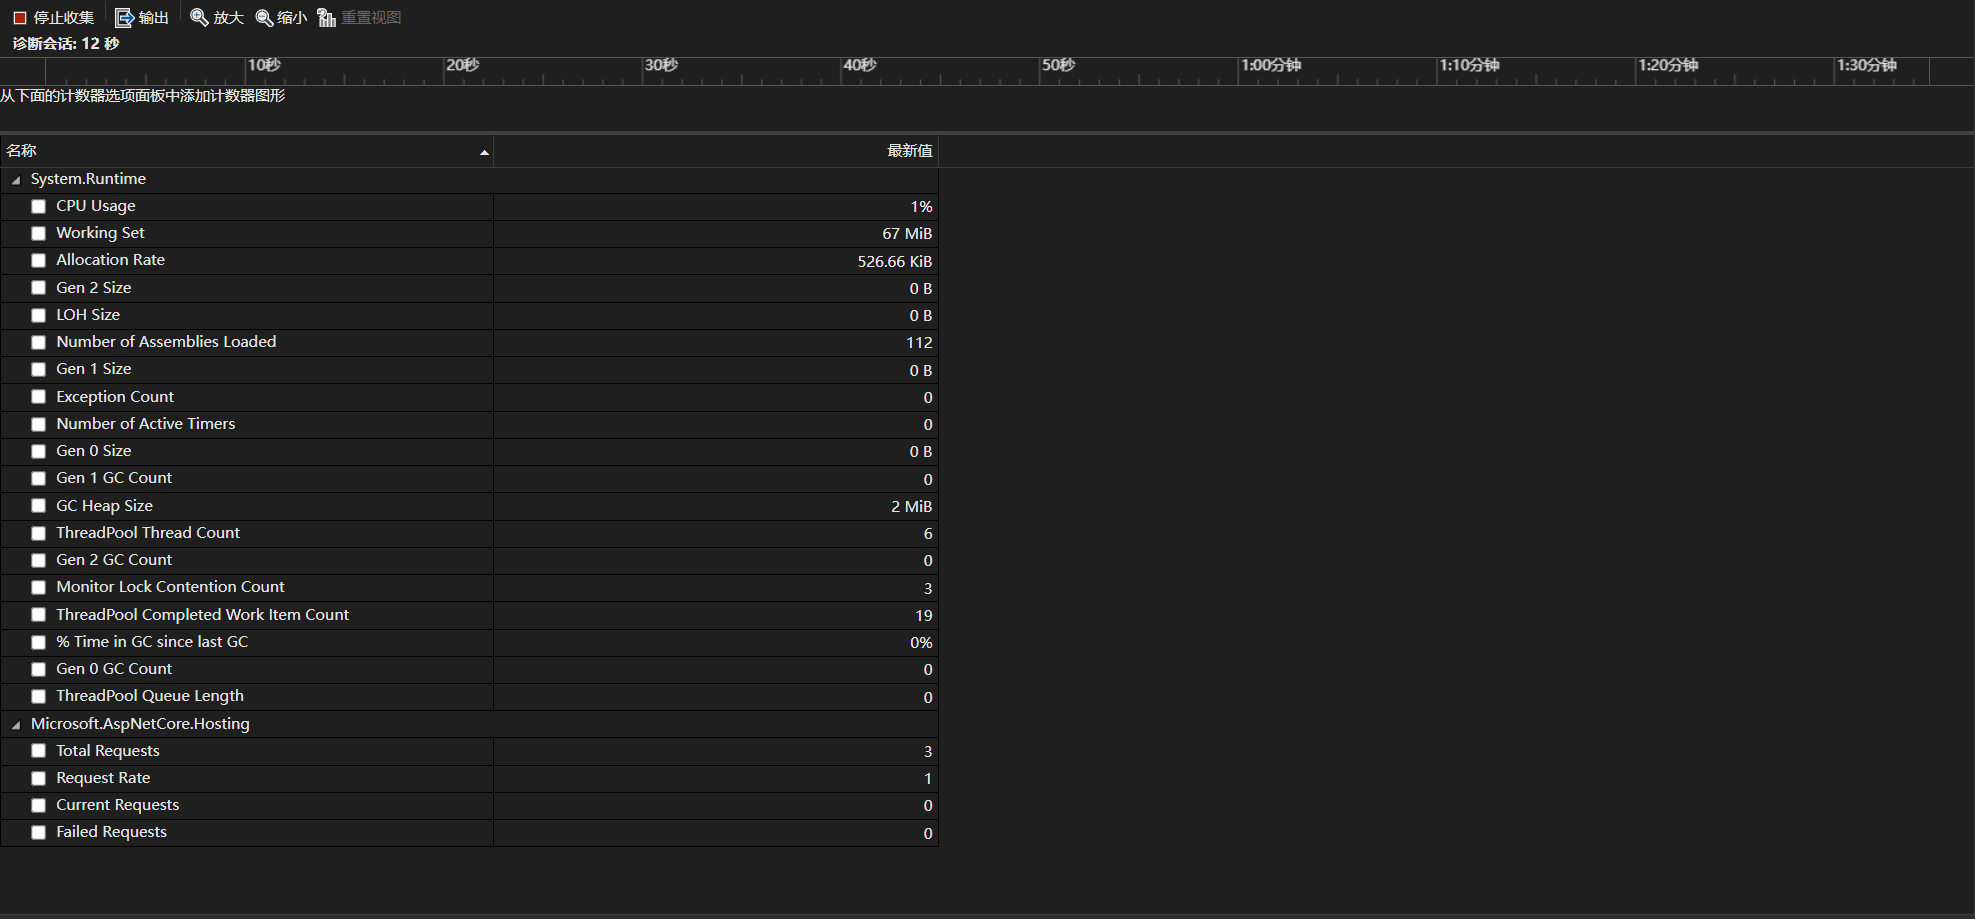Toggle the Exception Count checkbox
The image size is (1975, 919).
point(39,397)
